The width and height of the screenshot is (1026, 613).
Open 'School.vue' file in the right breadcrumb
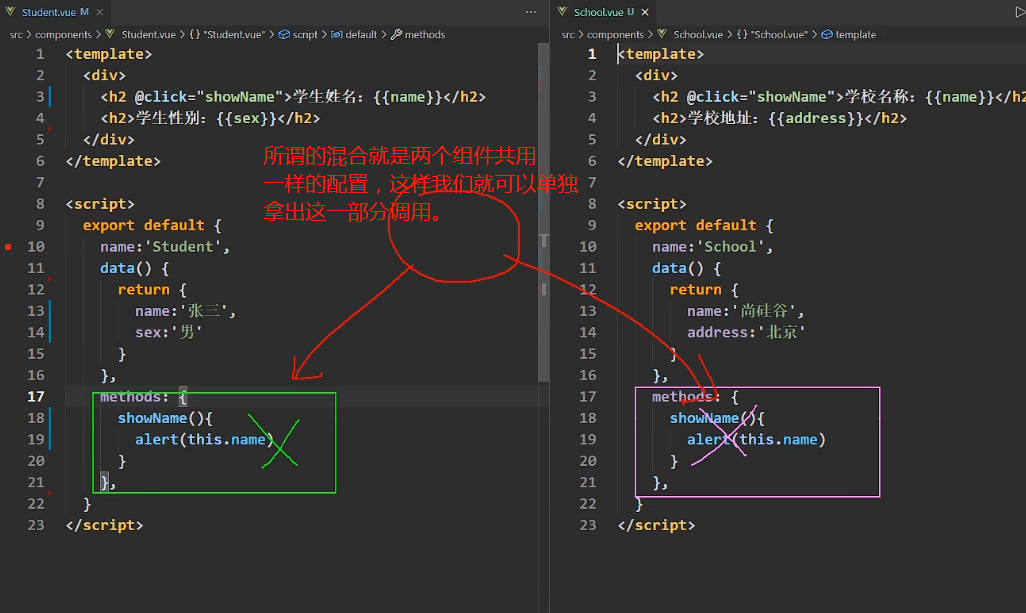click(x=698, y=35)
